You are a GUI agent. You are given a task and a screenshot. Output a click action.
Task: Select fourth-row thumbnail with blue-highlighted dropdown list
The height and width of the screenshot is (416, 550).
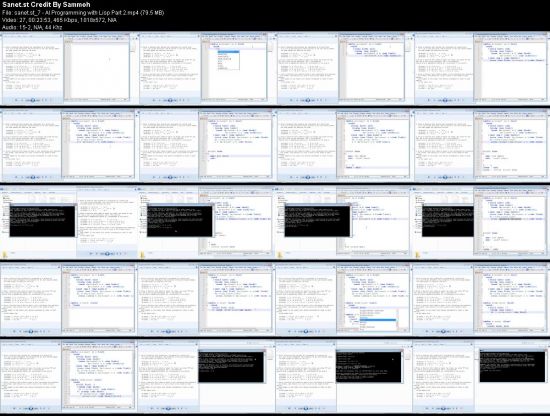343,299
